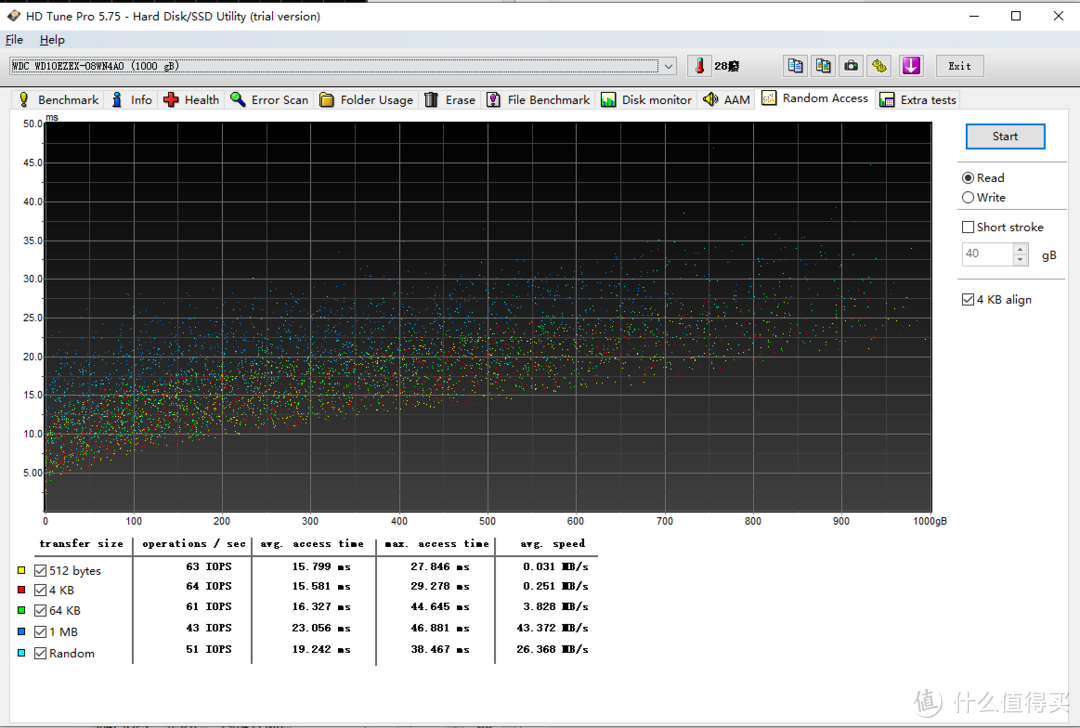Click the yellow 512 bytes color swatch
This screenshot has height=728, width=1080.
pos(21,570)
